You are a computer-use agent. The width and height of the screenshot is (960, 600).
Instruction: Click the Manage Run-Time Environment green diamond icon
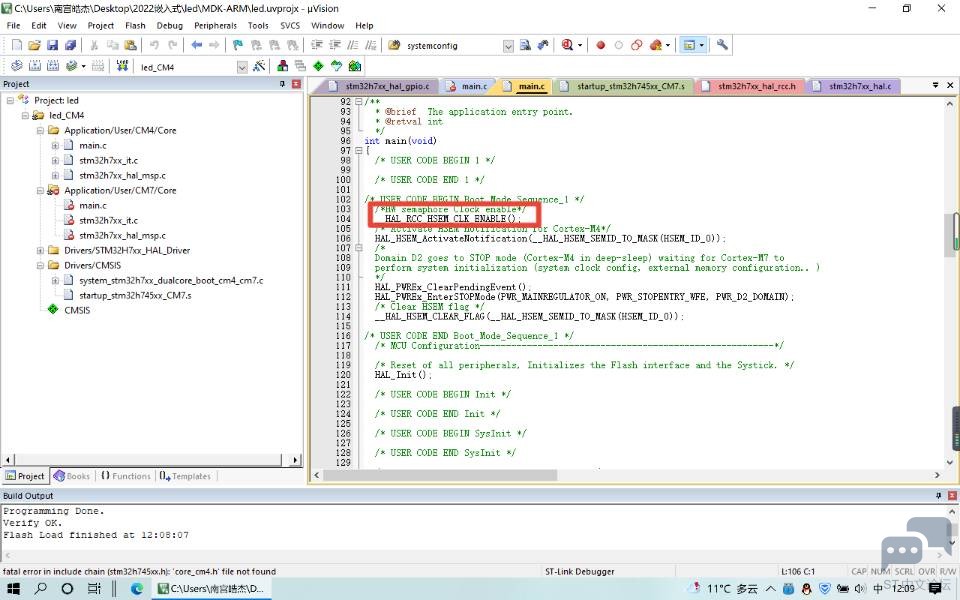[318, 66]
